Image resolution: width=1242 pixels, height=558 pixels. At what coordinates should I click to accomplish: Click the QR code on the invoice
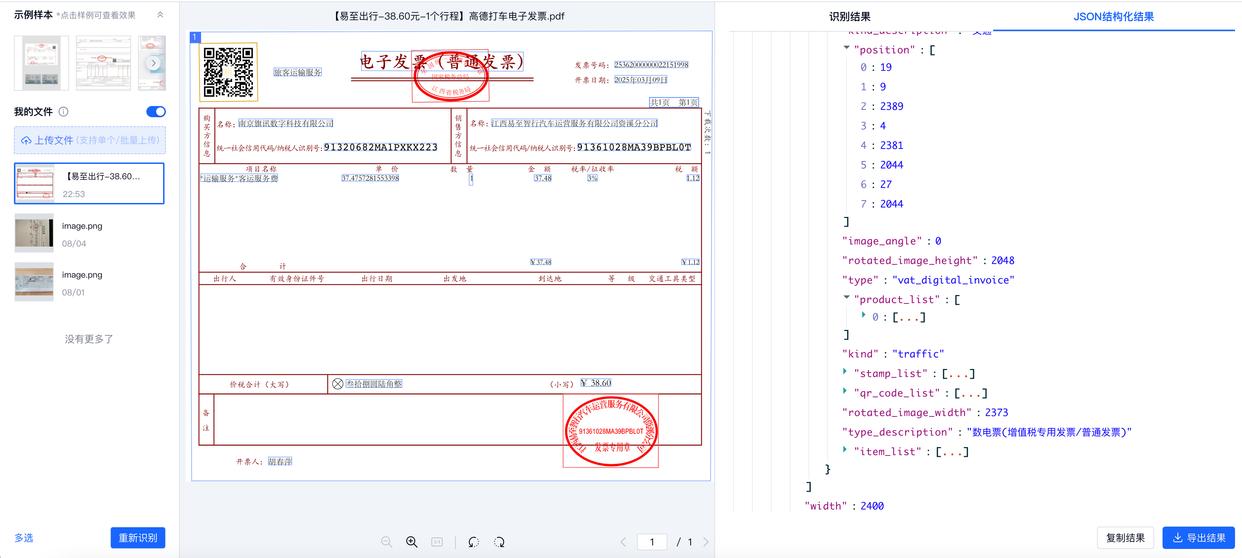click(x=229, y=73)
